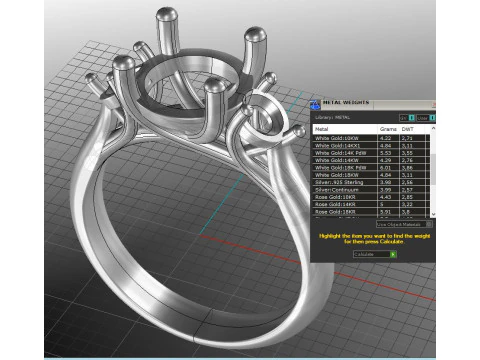Viewport: 480px width, 360px height.
Task: Click the 6.01 grams cell
Action: point(388,167)
